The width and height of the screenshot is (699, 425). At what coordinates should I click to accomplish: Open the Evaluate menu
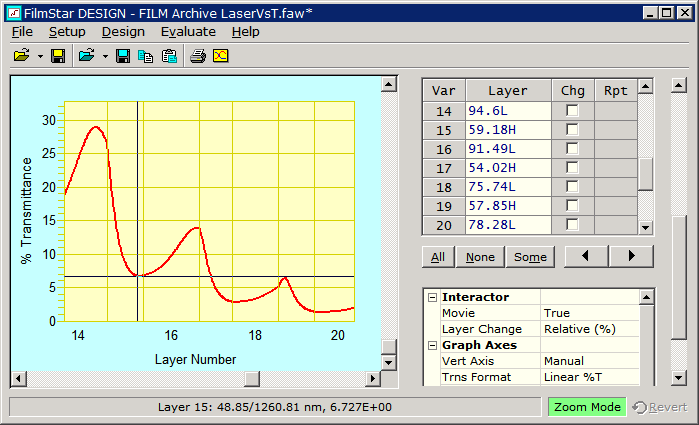click(188, 32)
